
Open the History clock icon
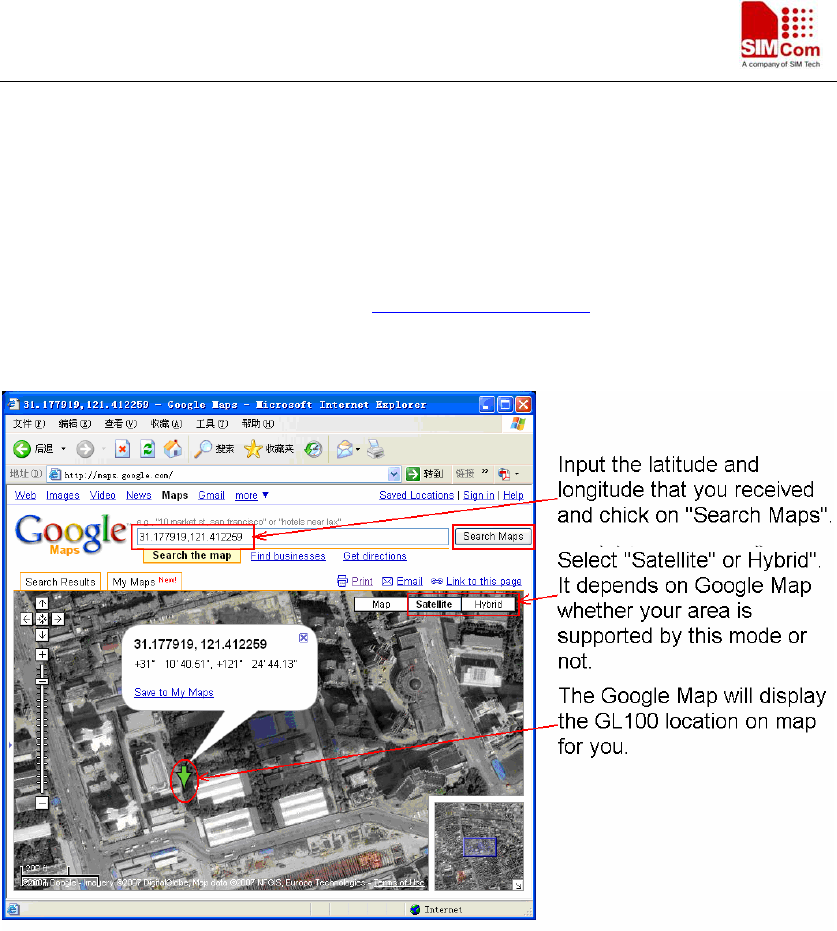[x=313, y=449]
